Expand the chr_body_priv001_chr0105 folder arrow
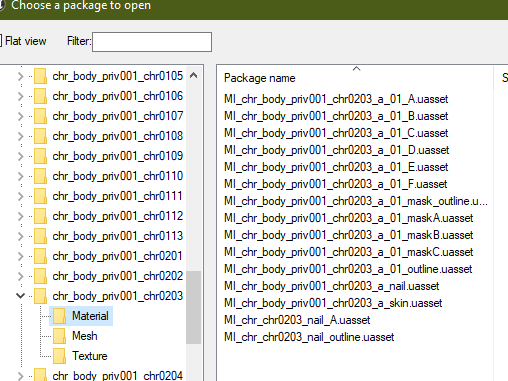 pos(21,76)
